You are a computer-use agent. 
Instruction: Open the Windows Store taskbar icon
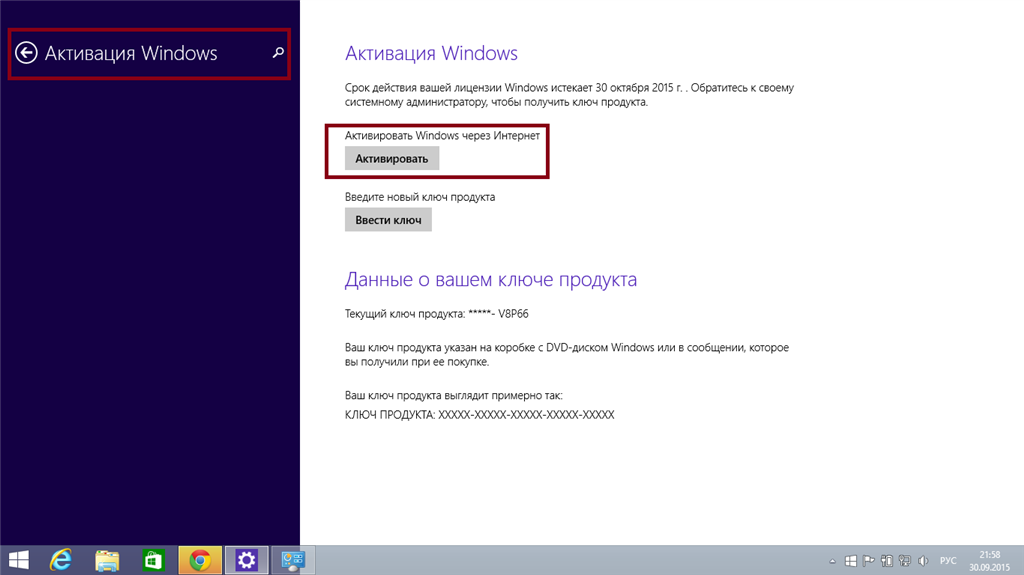tap(153, 560)
